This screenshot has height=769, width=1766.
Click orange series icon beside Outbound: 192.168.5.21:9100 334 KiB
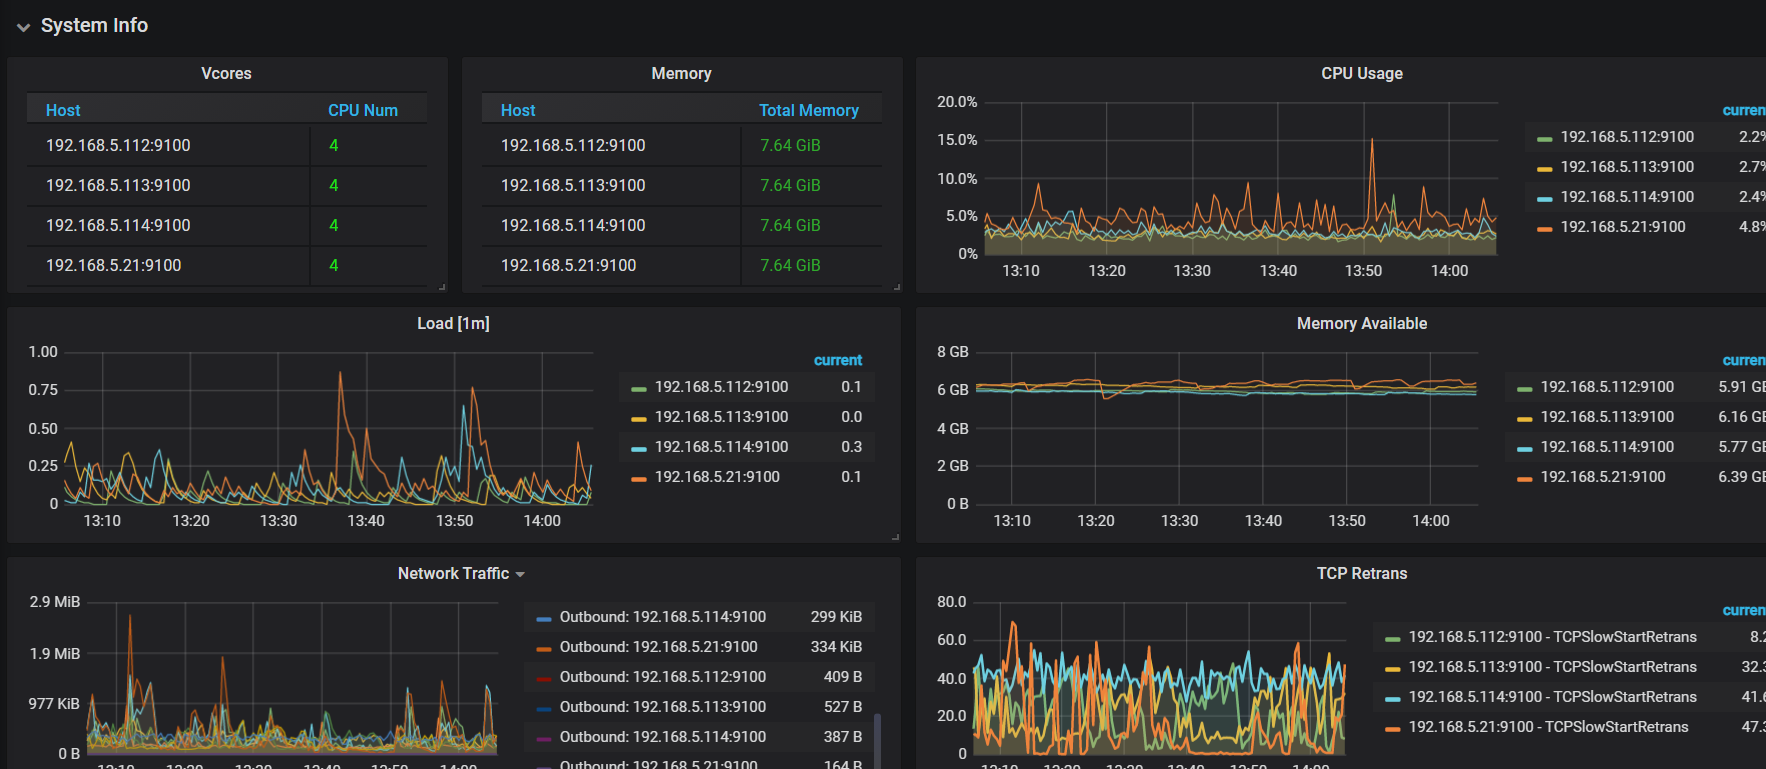point(544,649)
